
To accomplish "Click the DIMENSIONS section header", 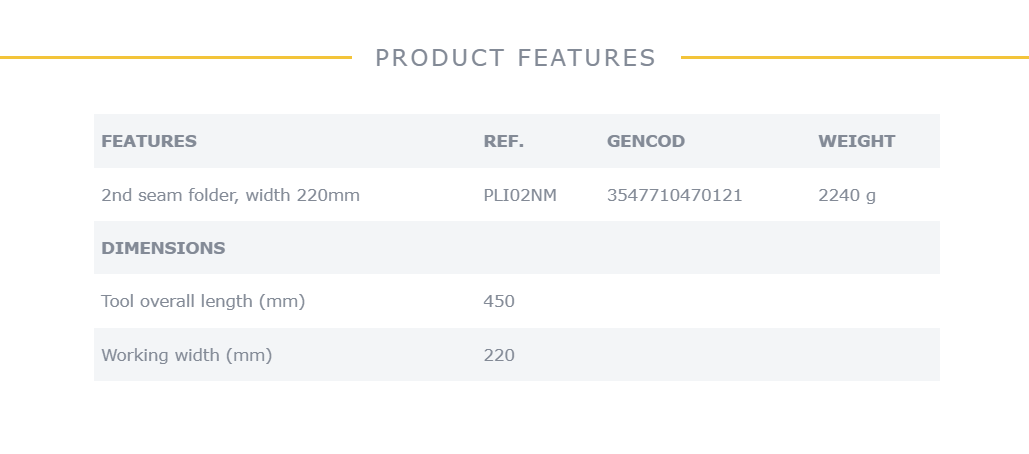I will tap(163, 248).
